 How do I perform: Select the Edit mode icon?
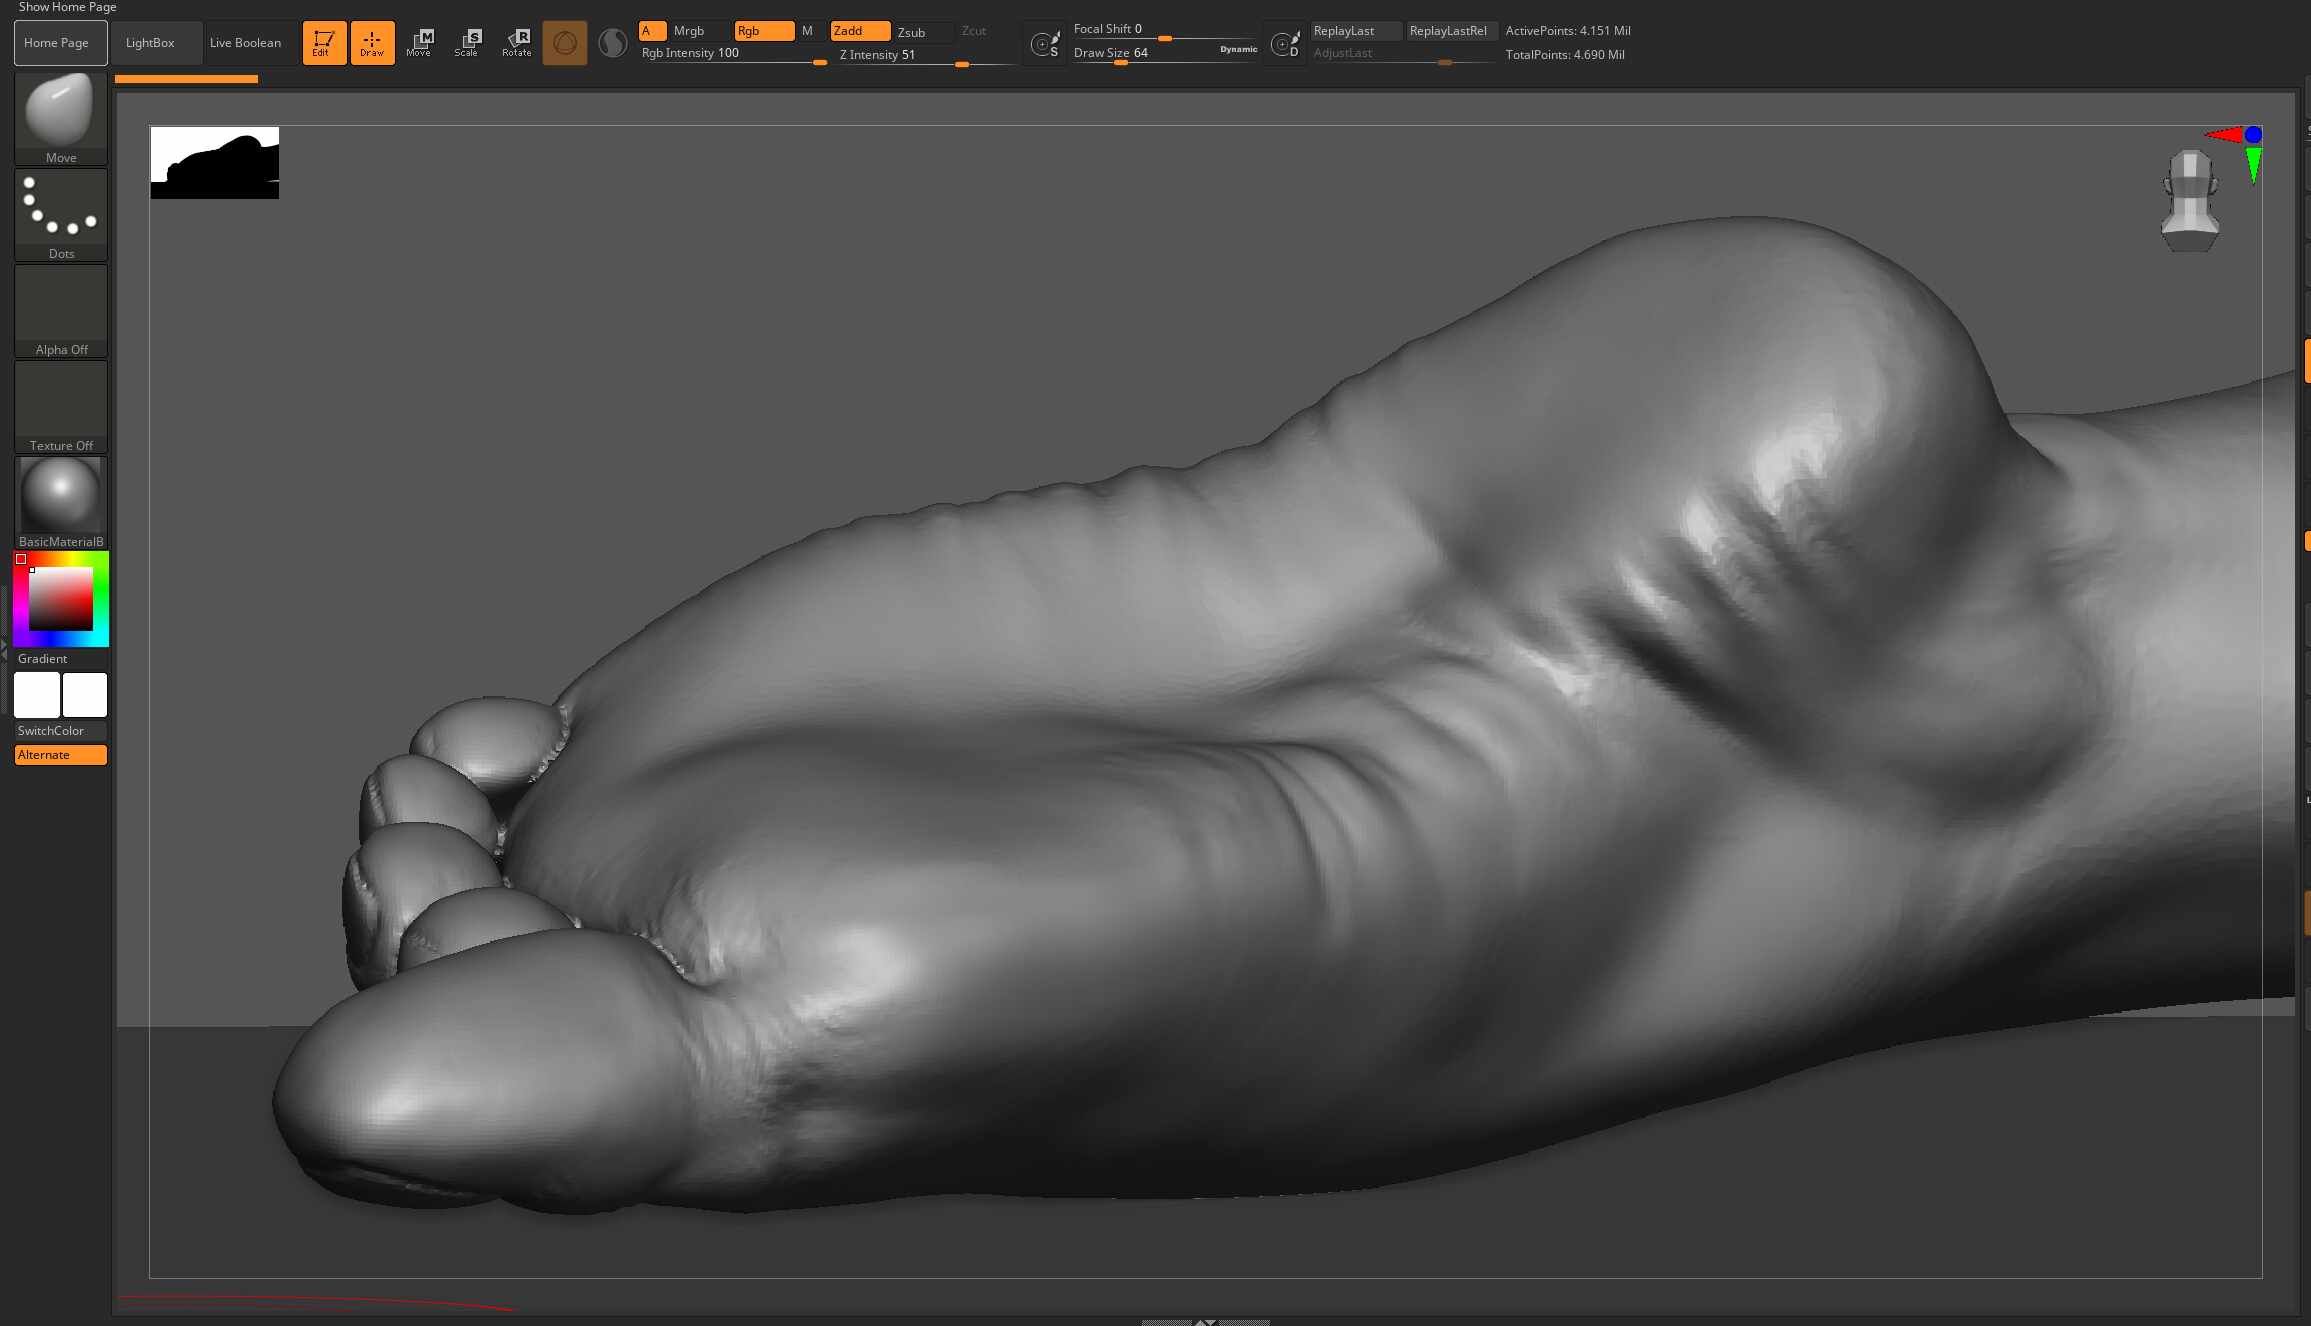click(324, 43)
